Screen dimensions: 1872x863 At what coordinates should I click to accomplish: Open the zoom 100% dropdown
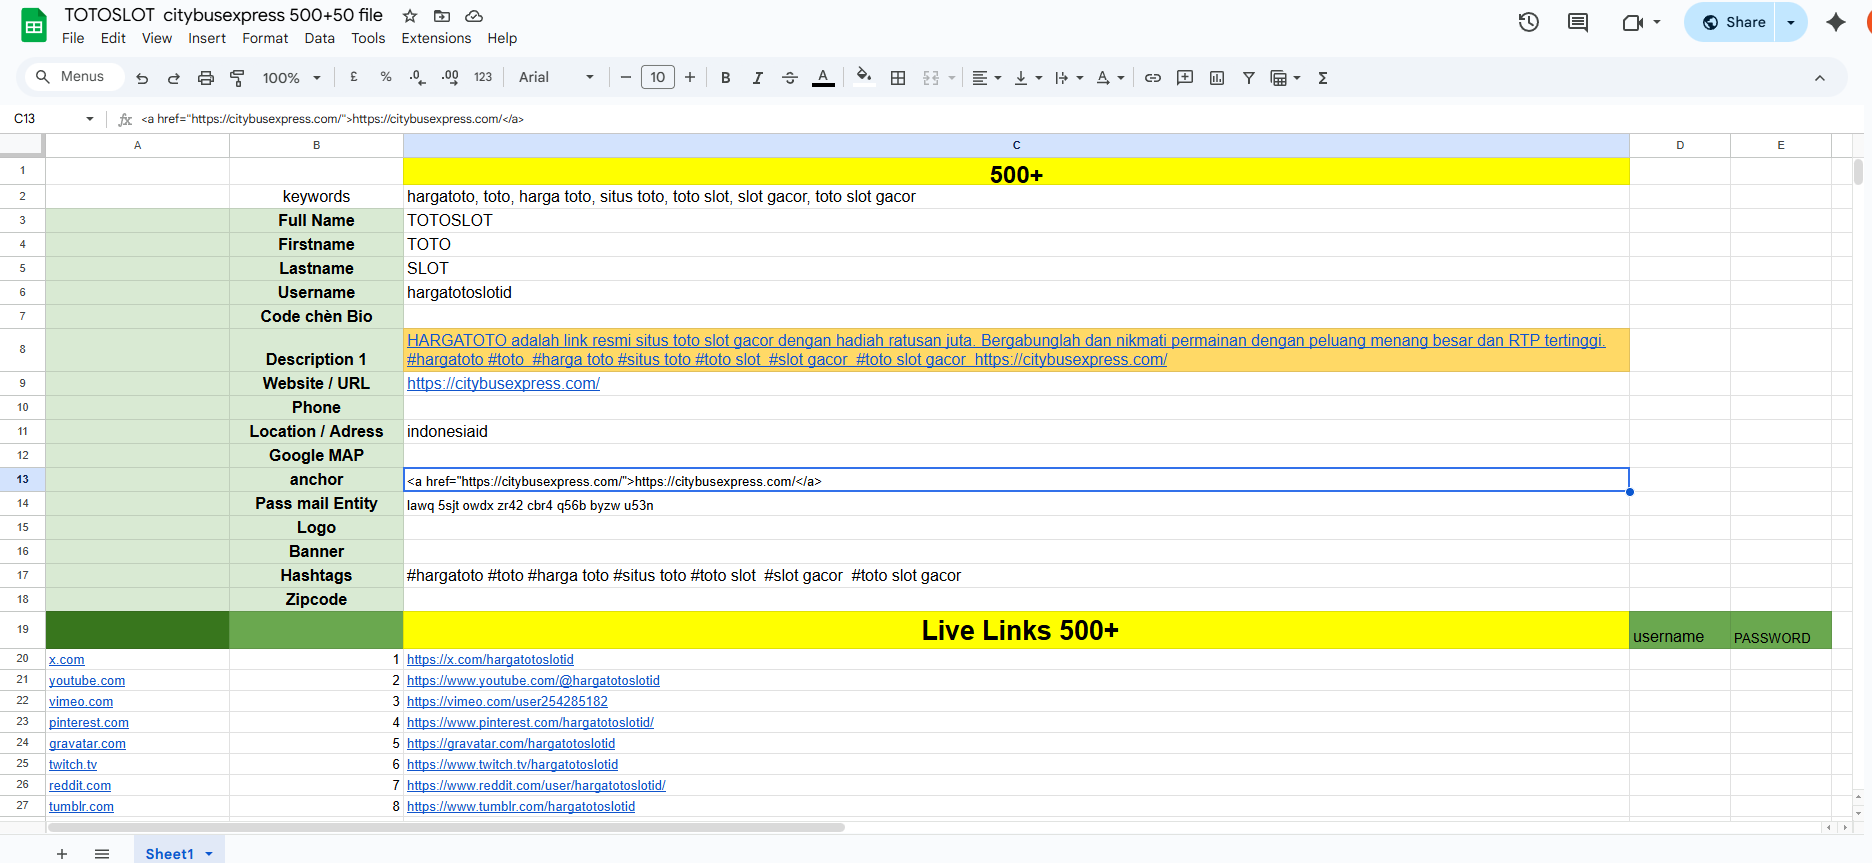point(291,78)
